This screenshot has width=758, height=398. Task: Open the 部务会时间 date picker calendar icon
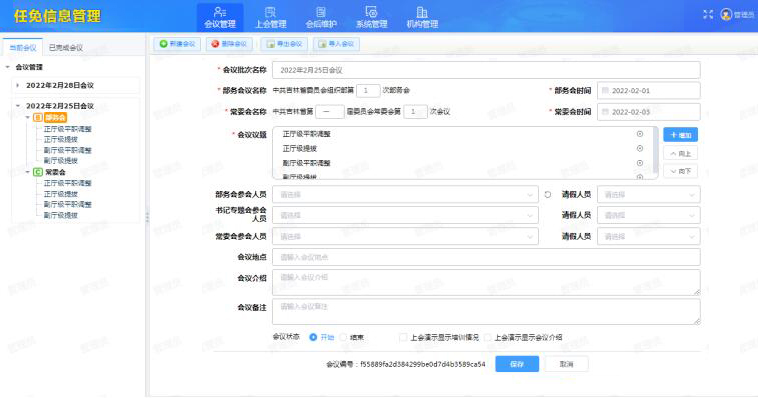pos(605,91)
